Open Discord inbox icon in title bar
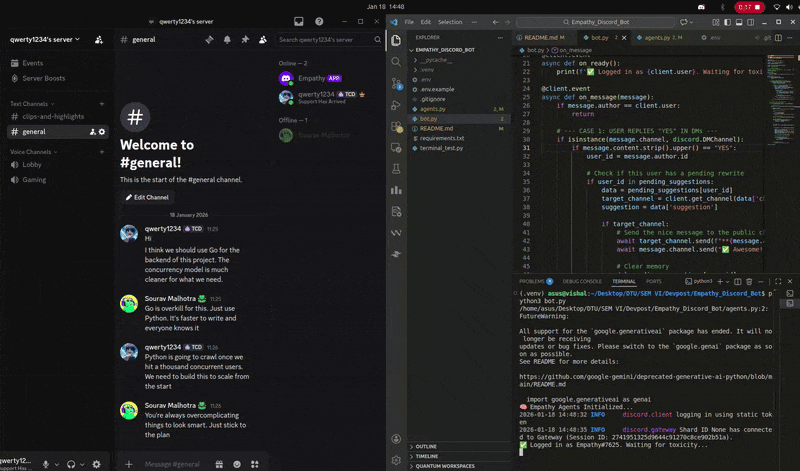The height and width of the screenshot is (471, 800). coord(298,21)
